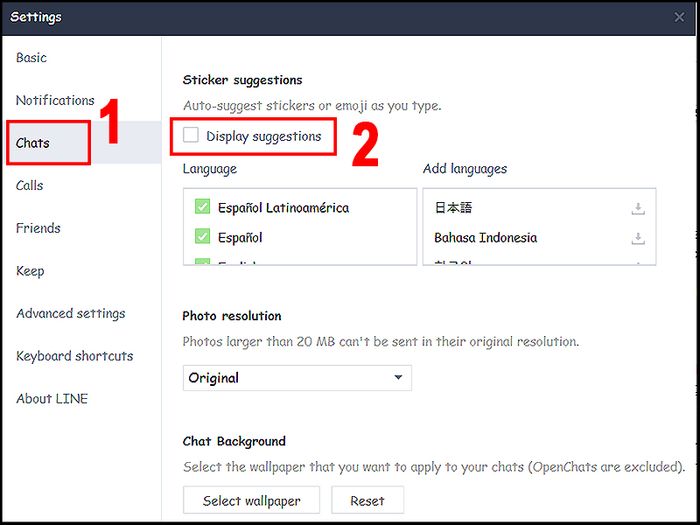Open the Photo resolution dropdown
The height and width of the screenshot is (525, 700).
297,378
